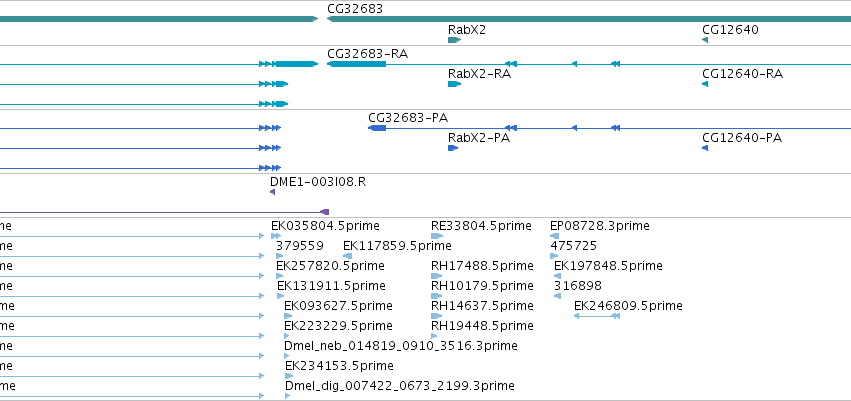Image resolution: width=851 pixels, height=401 pixels.
Task: Click the RH10179.5prime label
Action: coord(482,285)
